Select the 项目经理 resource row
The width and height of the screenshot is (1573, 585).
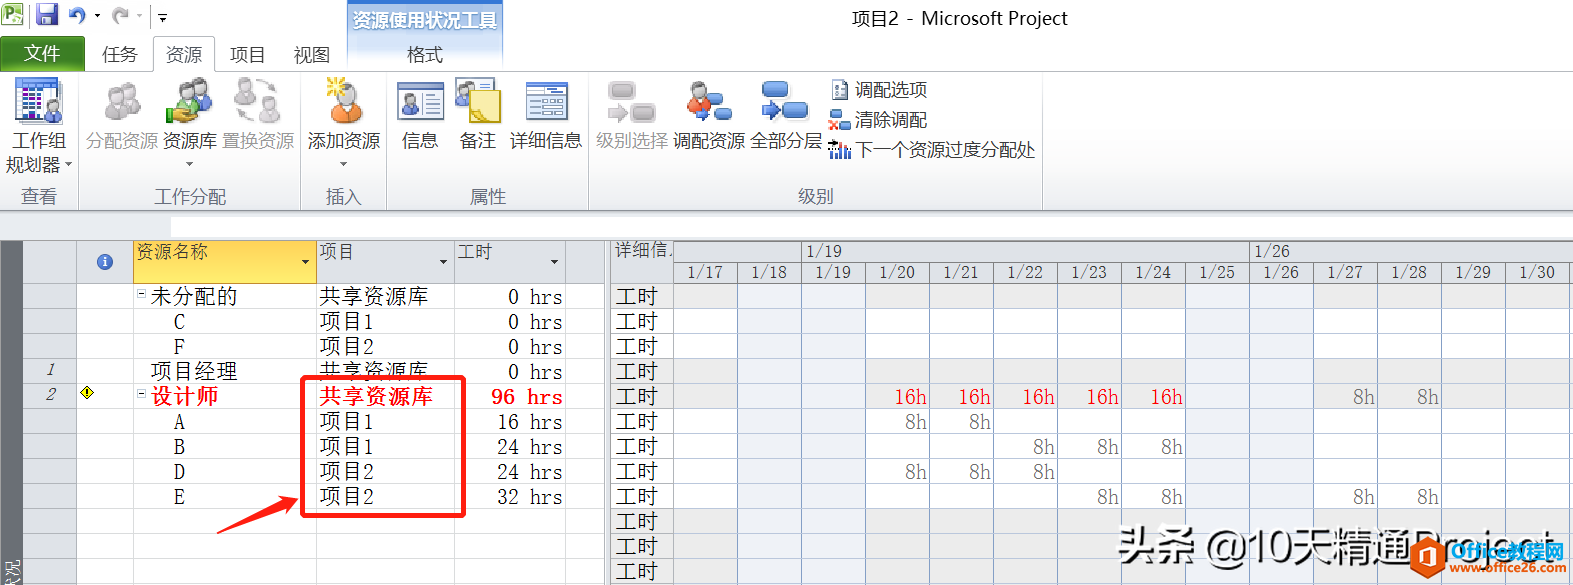(194, 371)
